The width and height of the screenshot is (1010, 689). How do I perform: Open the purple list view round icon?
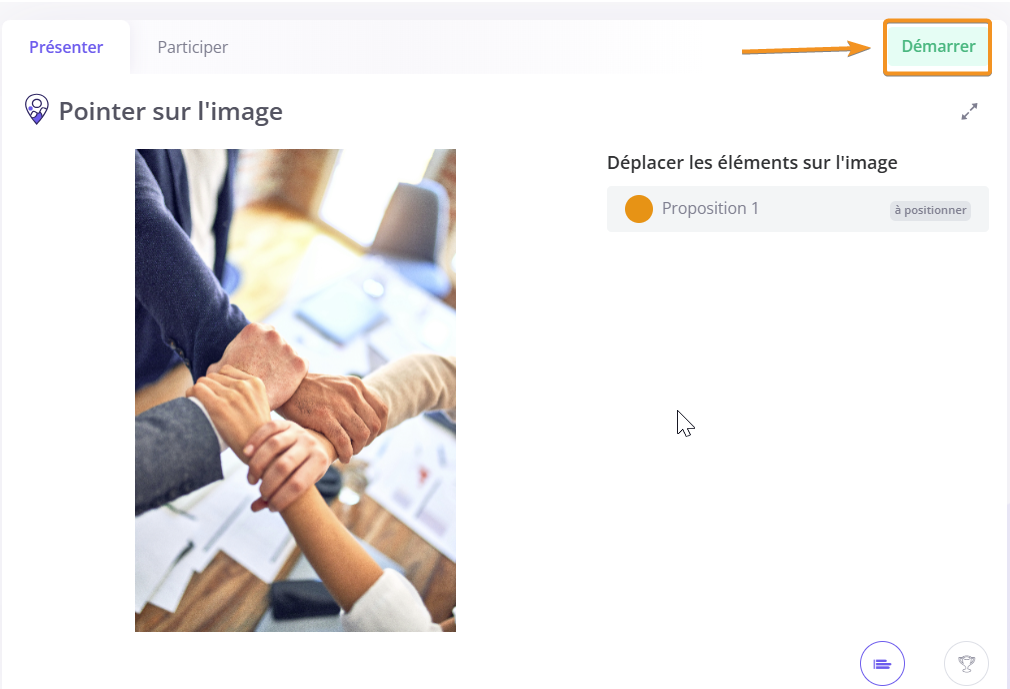tap(882, 663)
